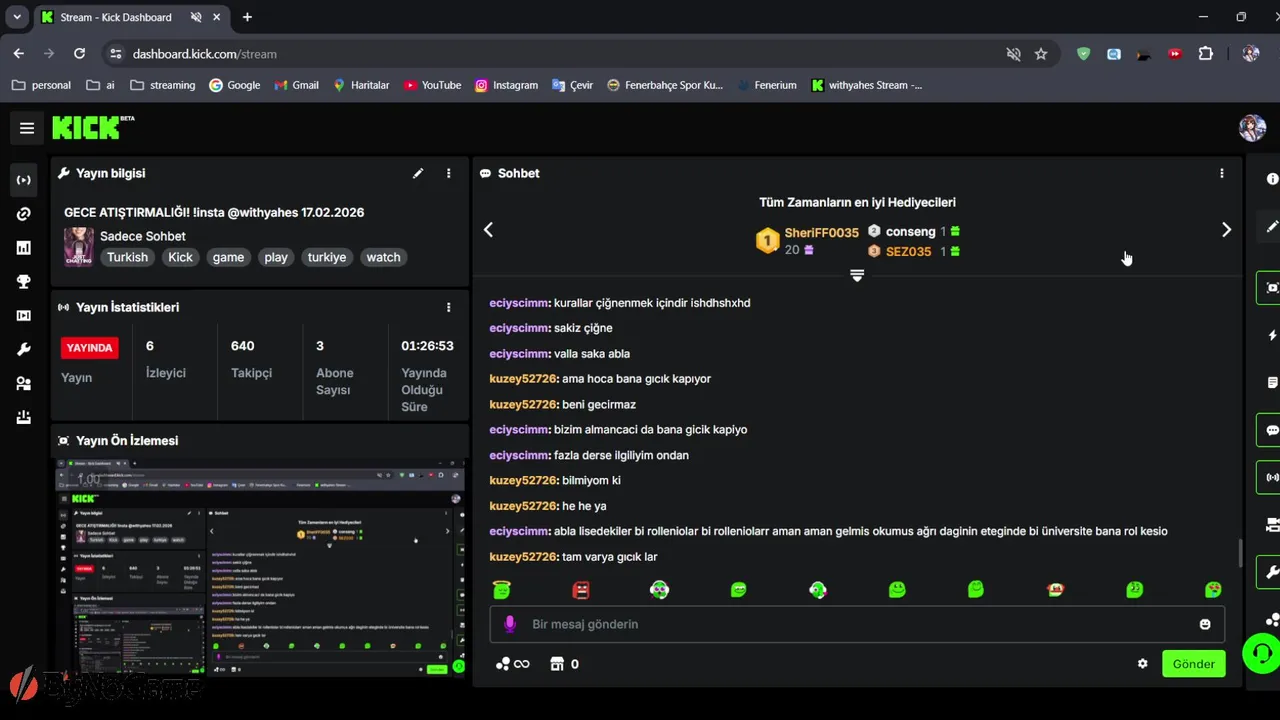Click conseng gifter name
This screenshot has width=1280, height=720.
pos(910,232)
